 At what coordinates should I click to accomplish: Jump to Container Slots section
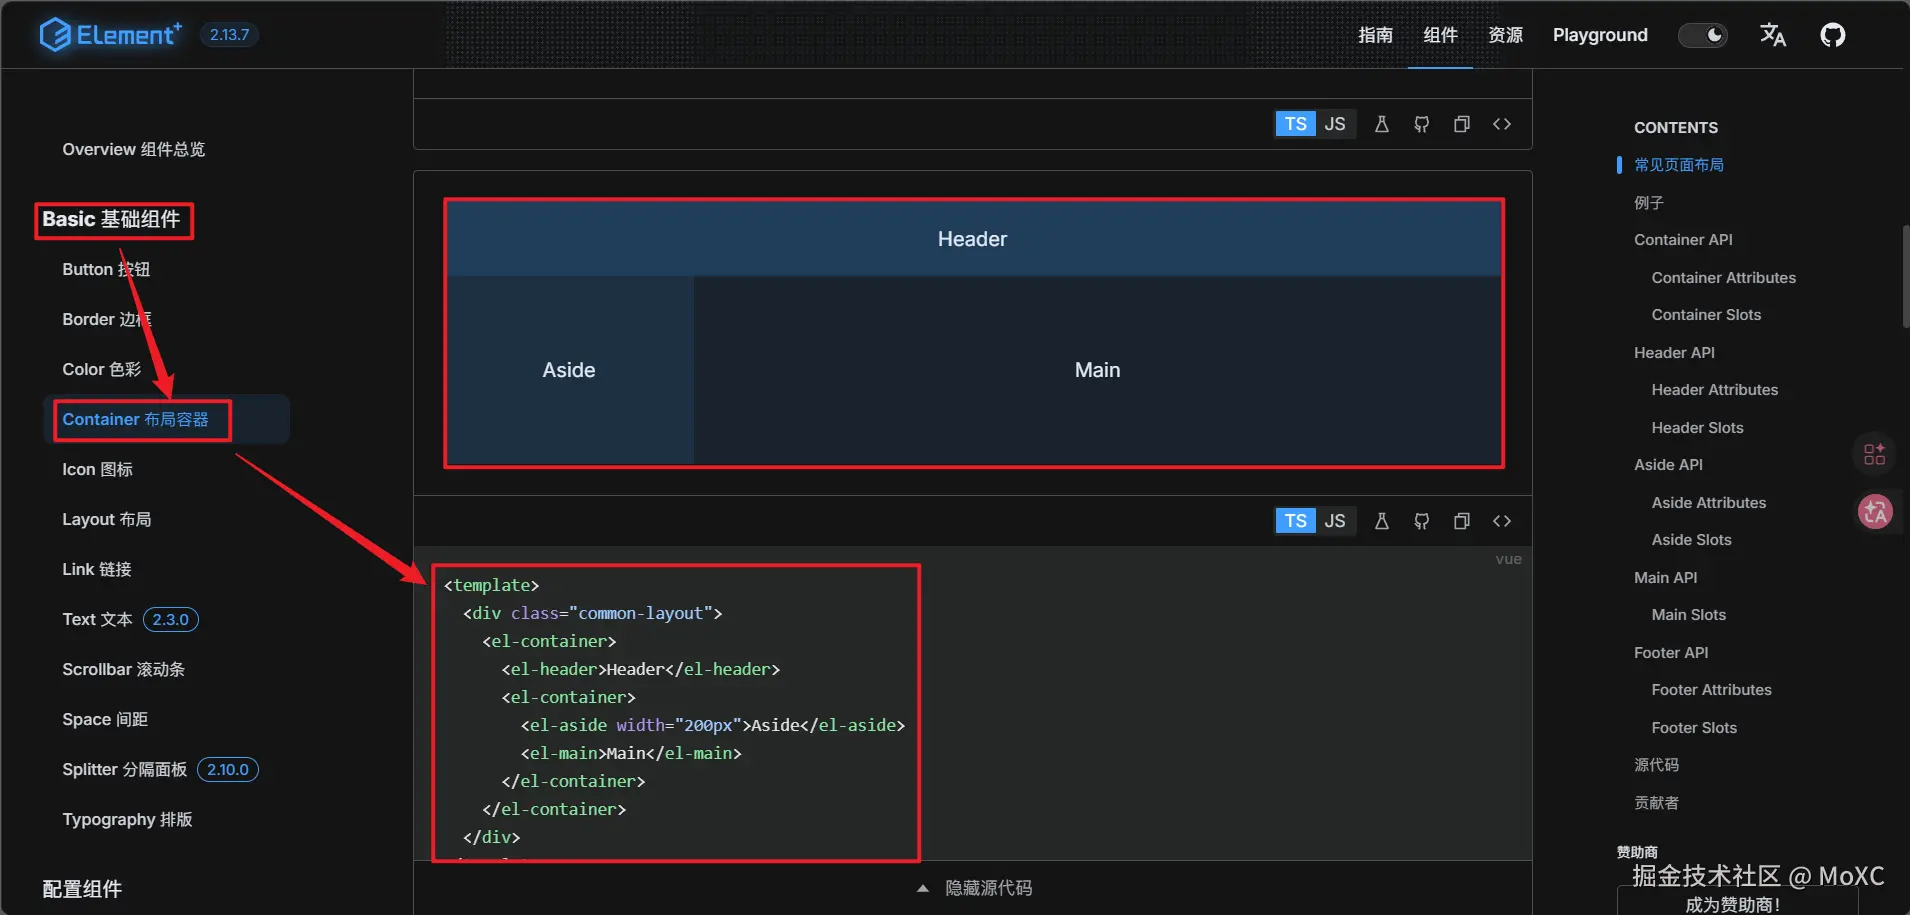click(1706, 315)
